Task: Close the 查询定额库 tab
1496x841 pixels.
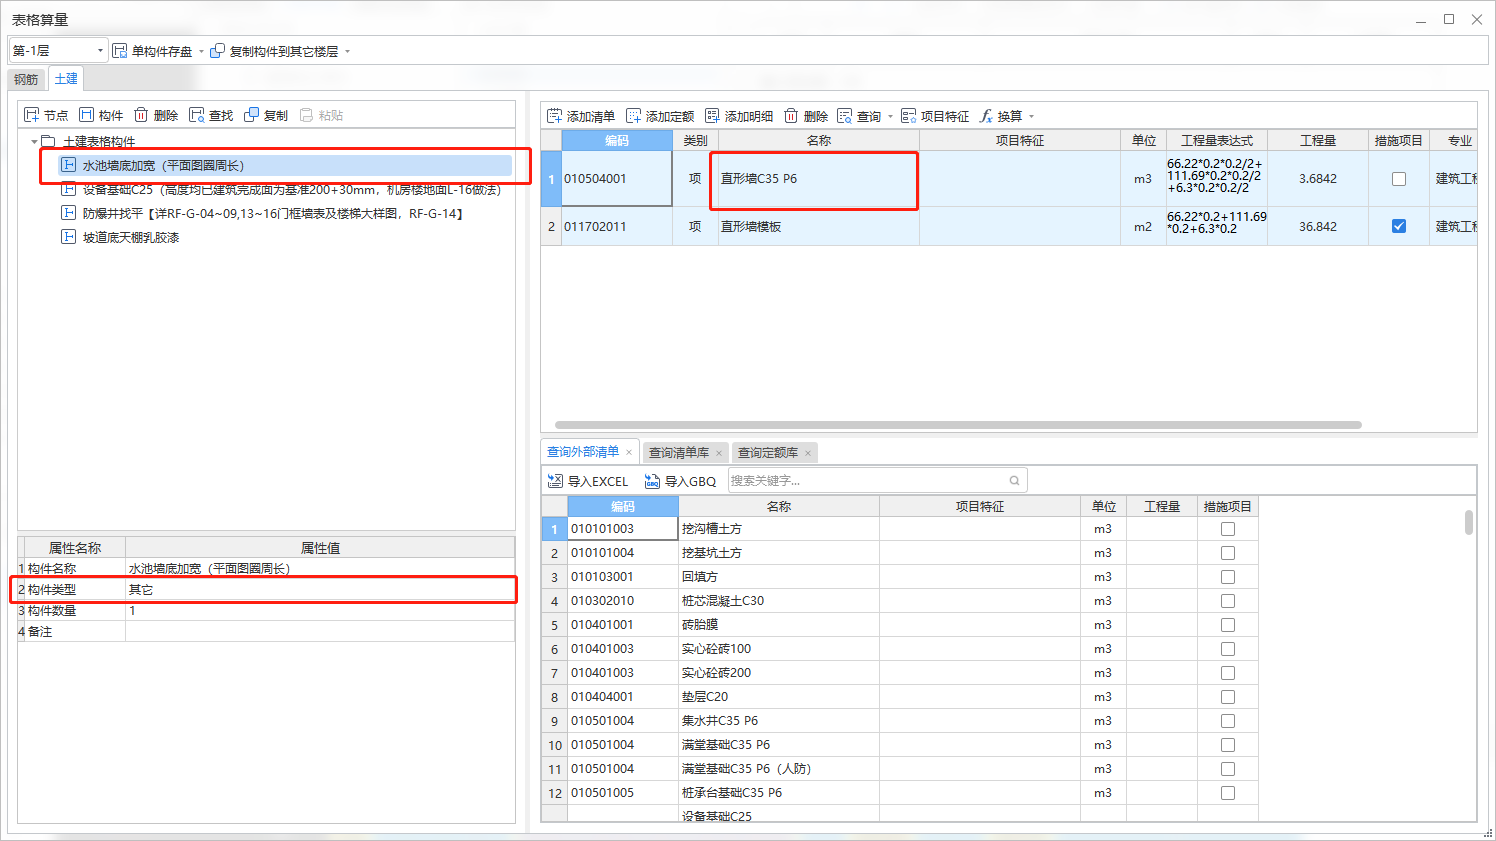Action: tap(808, 453)
